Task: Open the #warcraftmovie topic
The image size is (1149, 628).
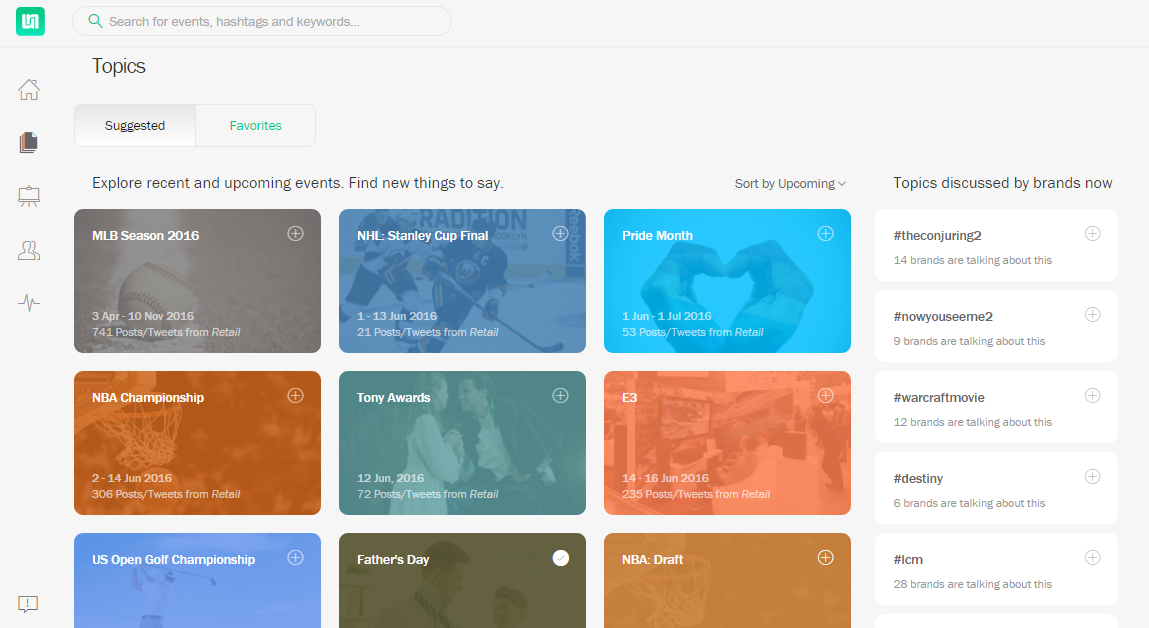Action: pyautogui.click(x=996, y=407)
